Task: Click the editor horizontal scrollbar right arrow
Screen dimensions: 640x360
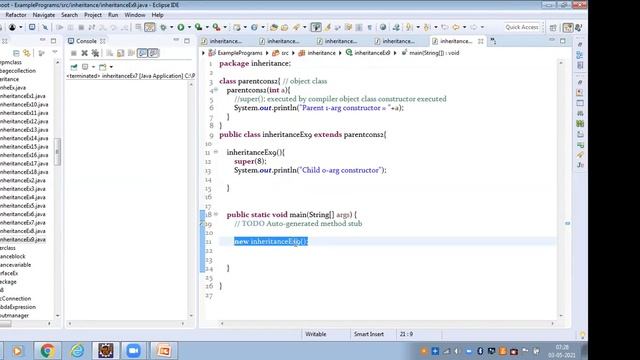Action: (552, 324)
